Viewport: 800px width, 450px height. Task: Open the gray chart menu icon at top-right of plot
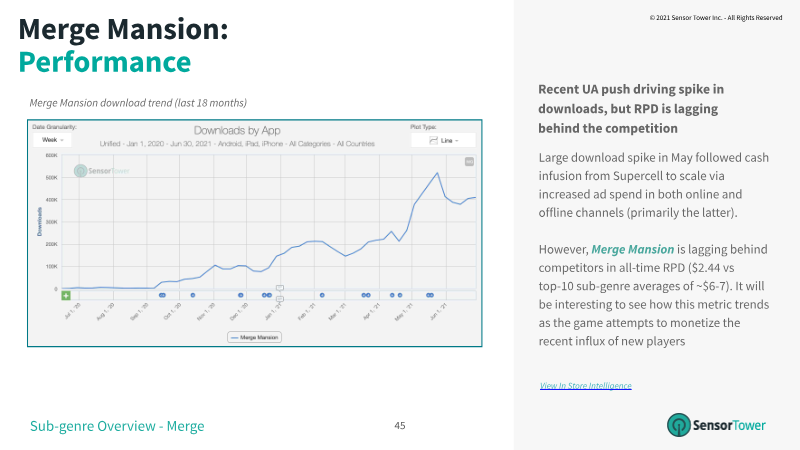pyautogui.click(x=469, y=162)
